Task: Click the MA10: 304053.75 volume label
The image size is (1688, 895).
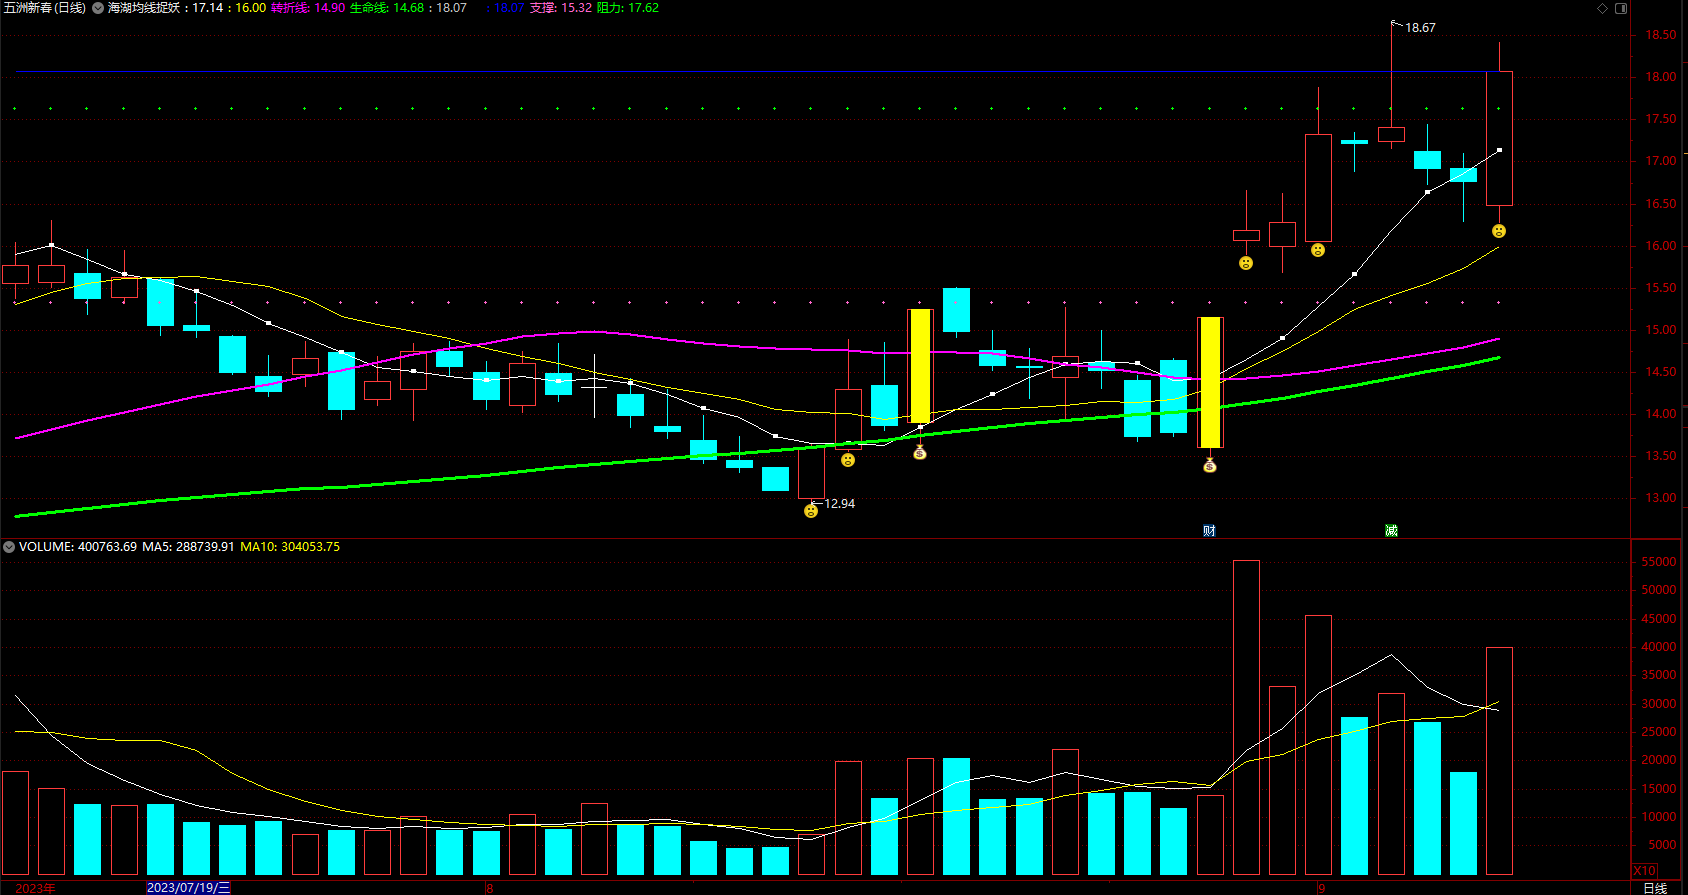Action: click(x=290, y=547)
